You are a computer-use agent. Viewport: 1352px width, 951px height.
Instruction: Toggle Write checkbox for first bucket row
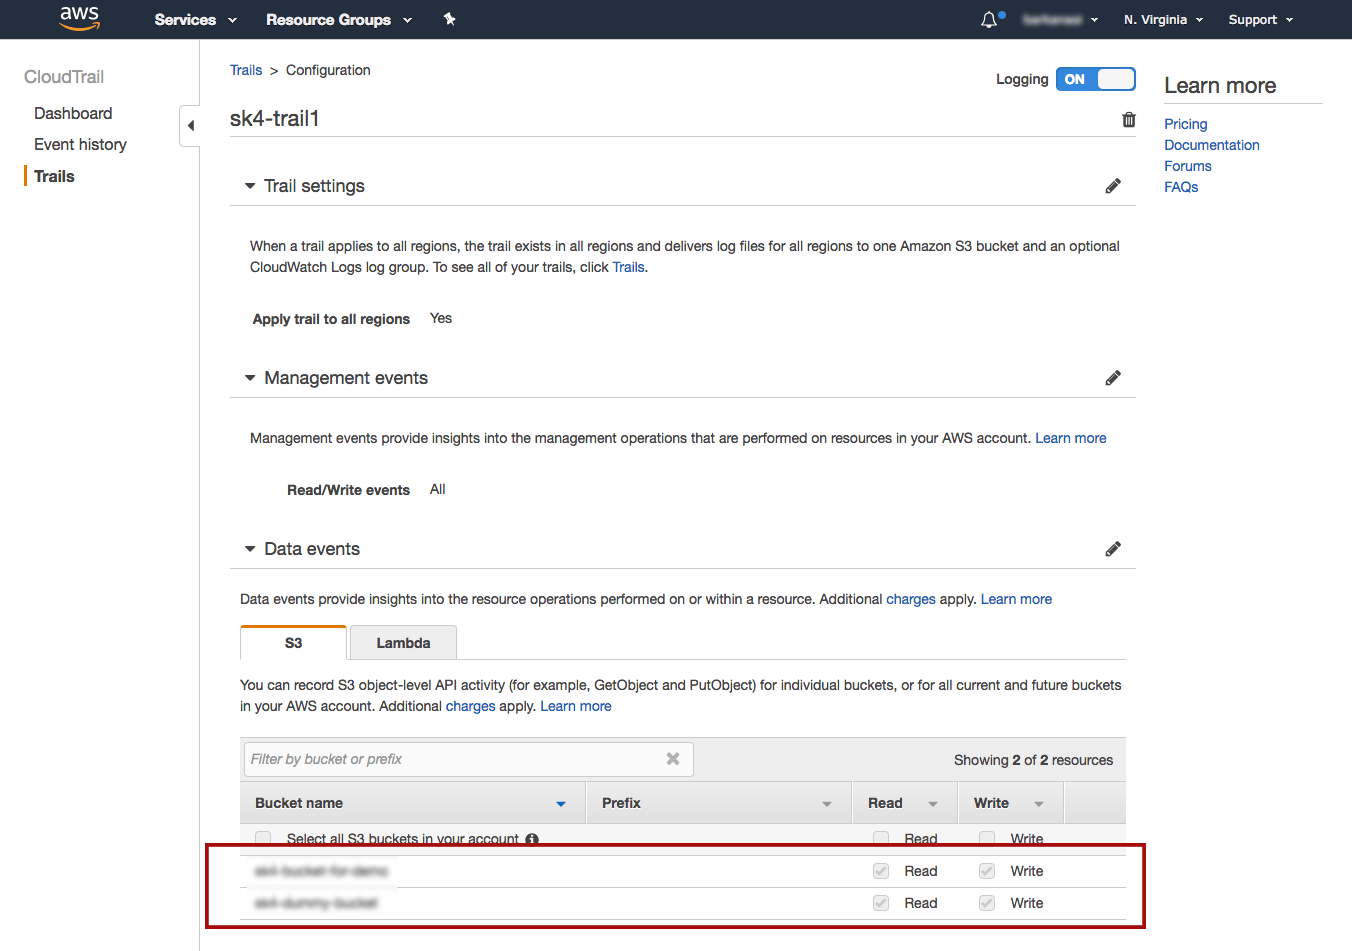[987, 871]
